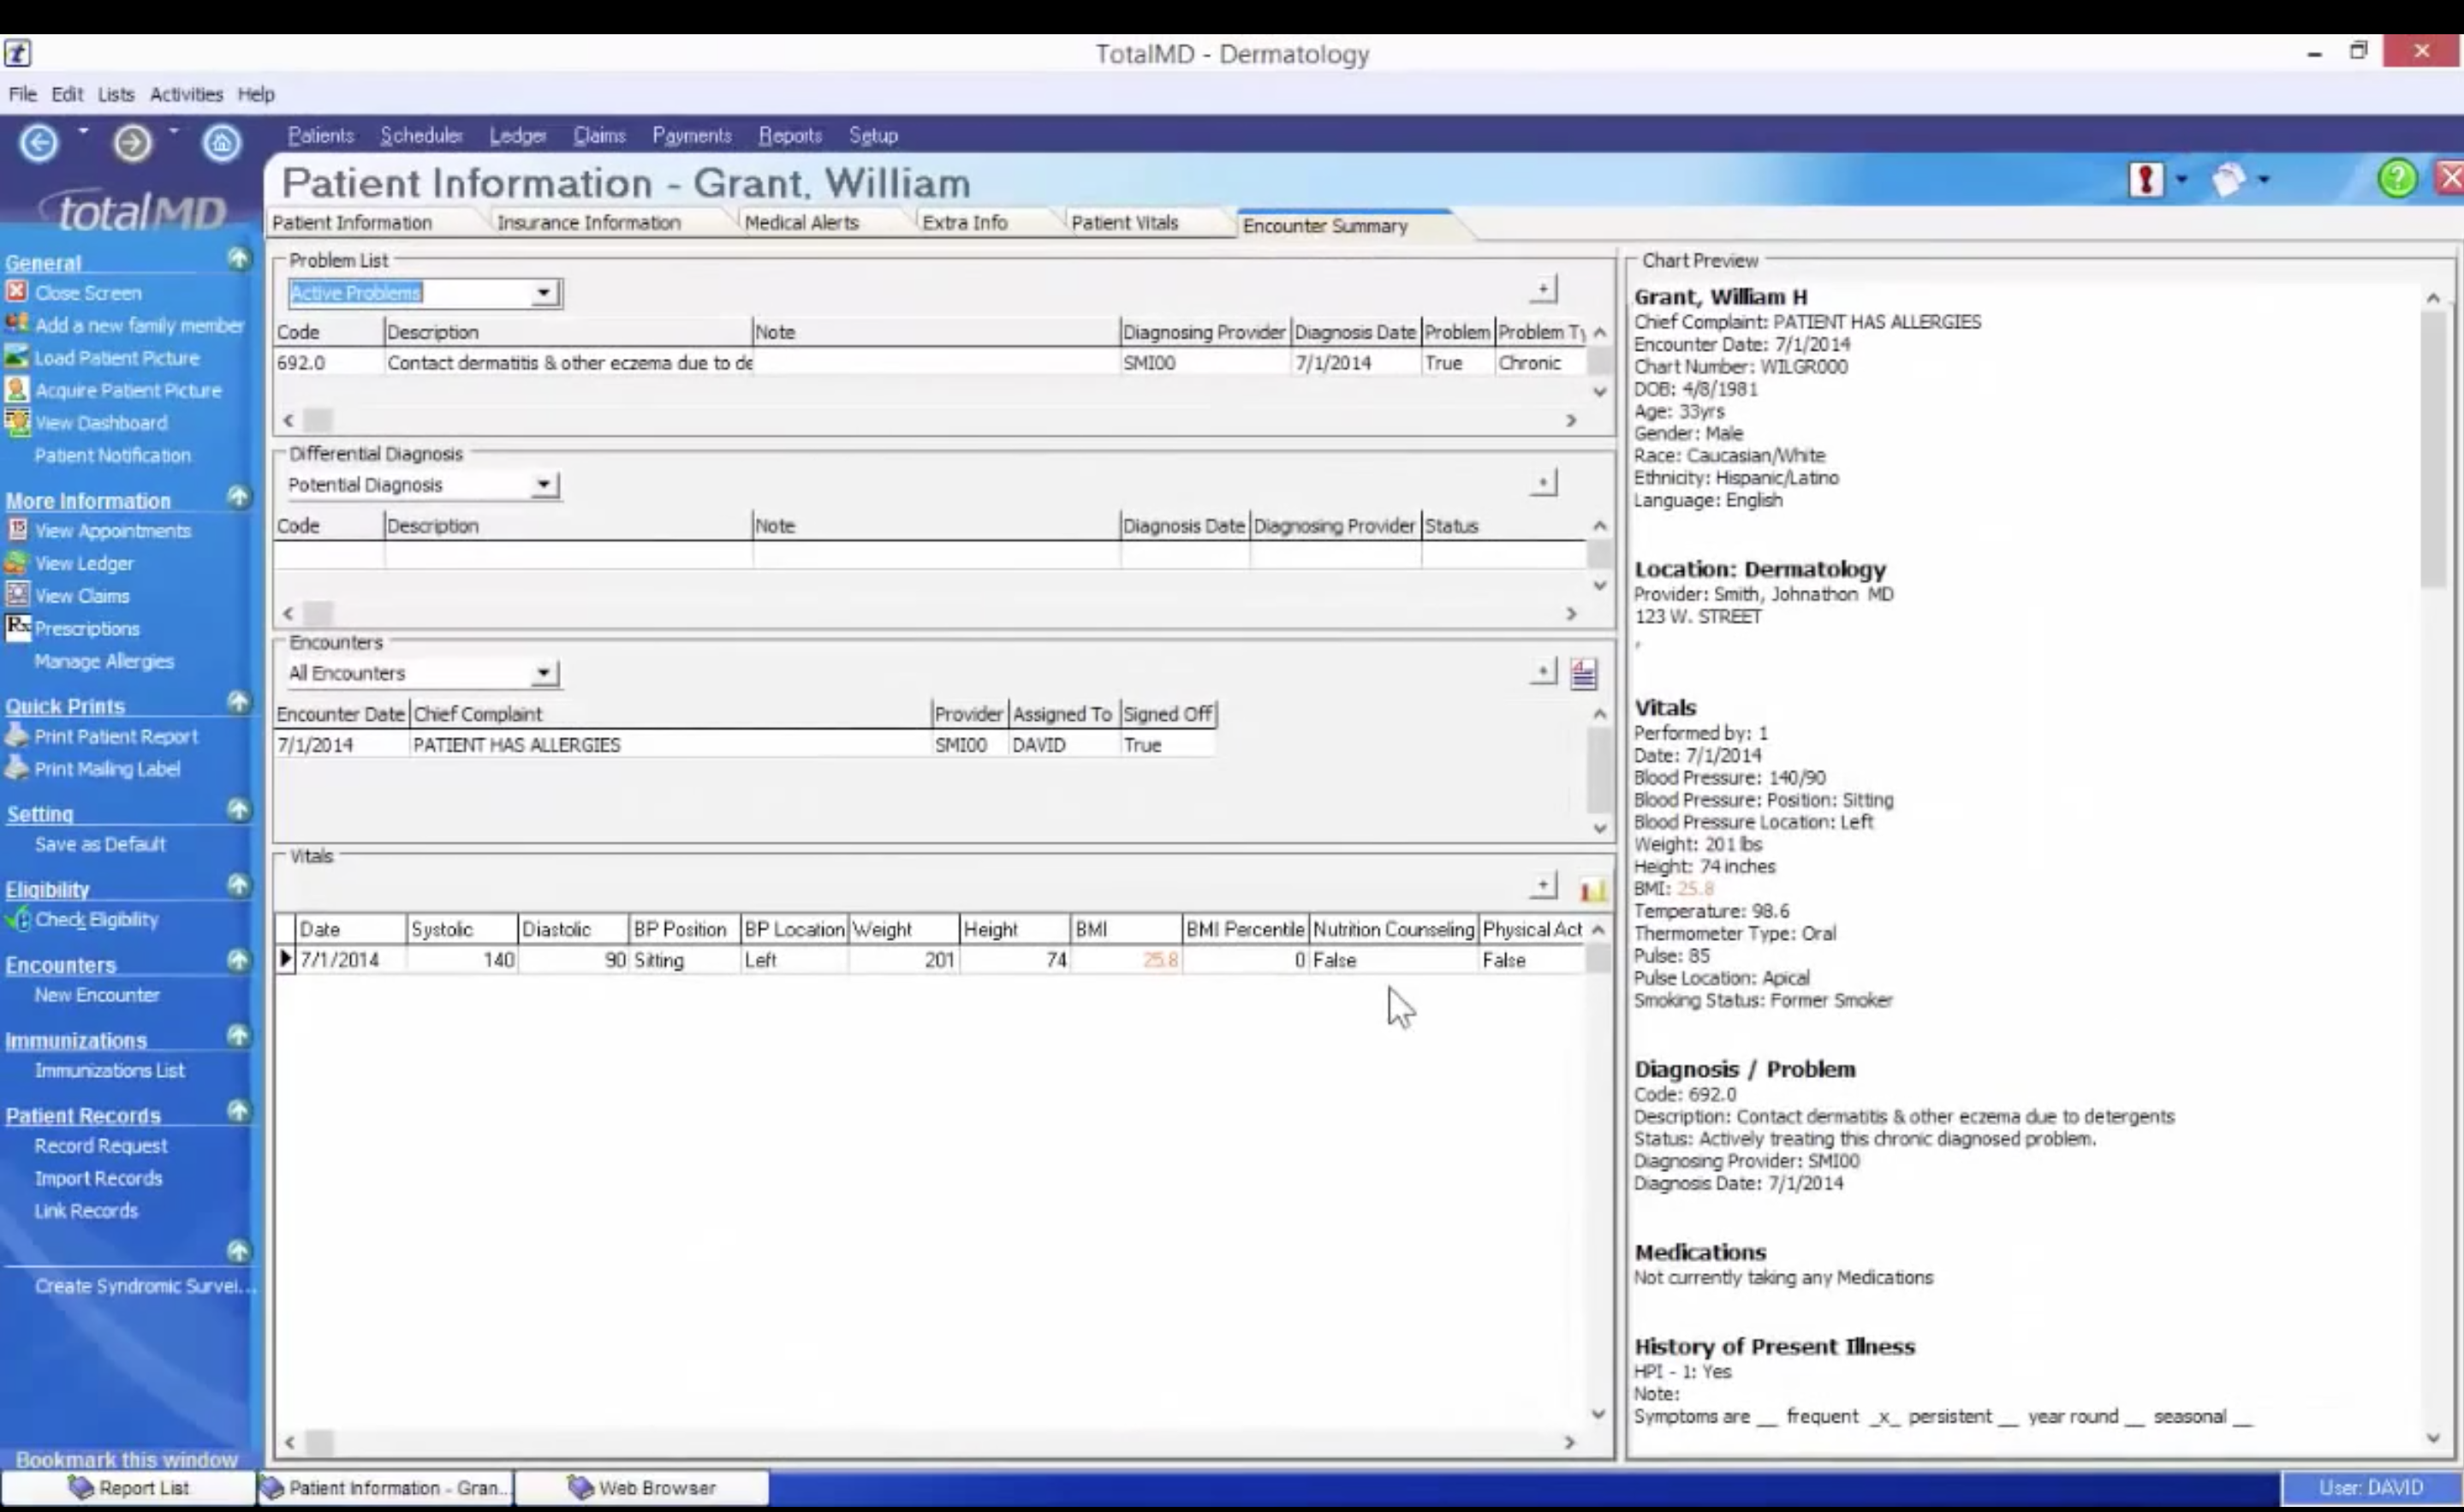
Task: Click Bookmark this window
Action: (126, 1458)
